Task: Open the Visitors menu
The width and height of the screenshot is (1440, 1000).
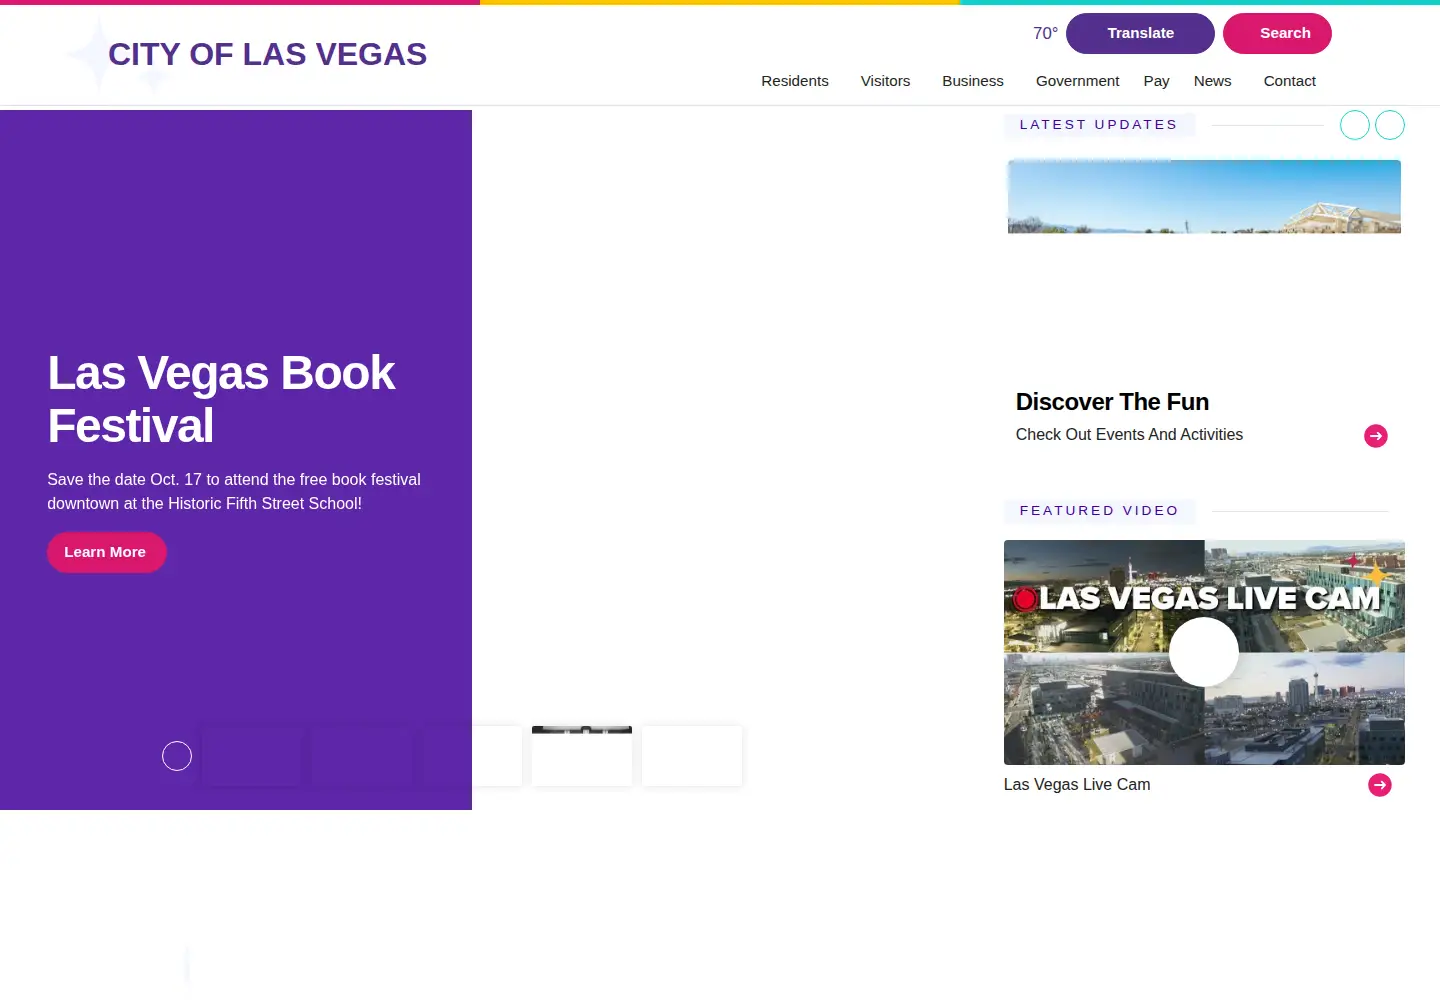Action: 885,81
